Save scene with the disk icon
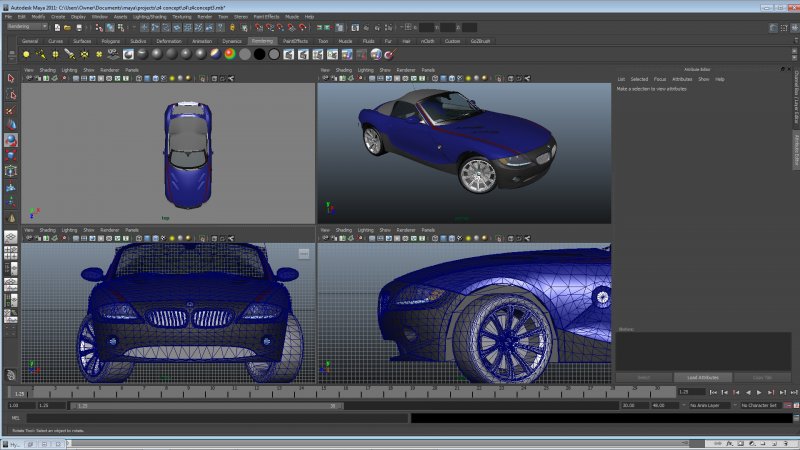The height and width of the screenshot is (450, 800). point(79,28)
